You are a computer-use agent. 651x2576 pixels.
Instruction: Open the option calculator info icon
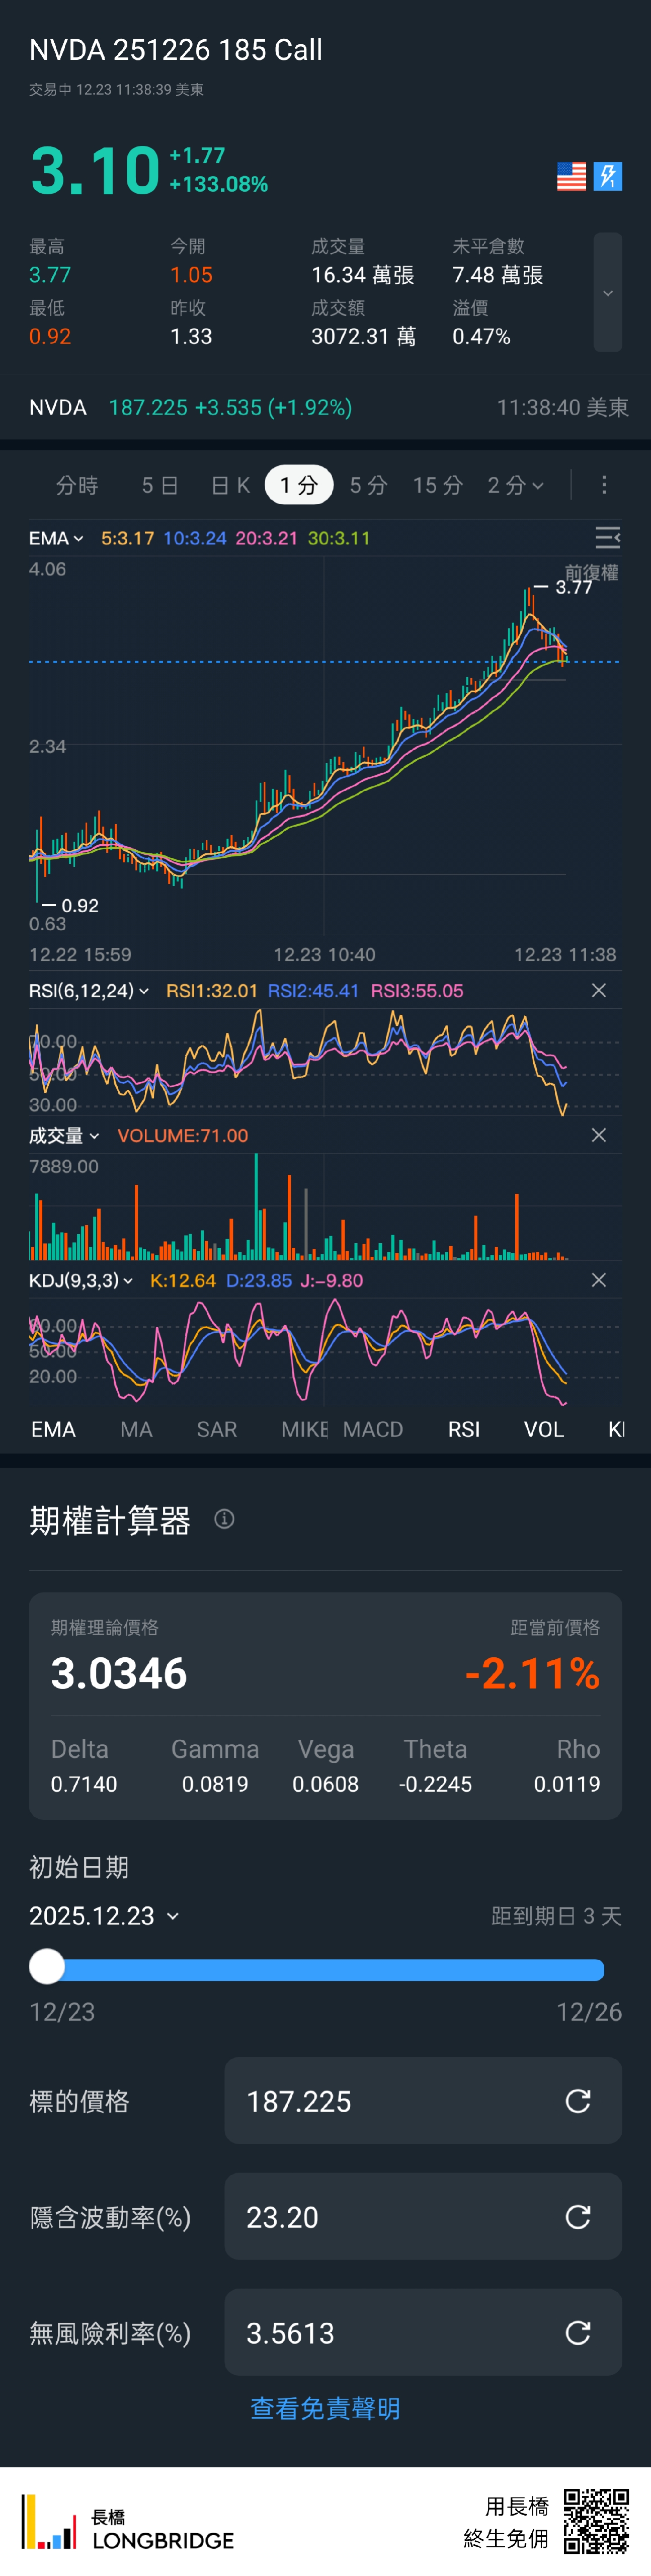click(x=224, y=1519)
